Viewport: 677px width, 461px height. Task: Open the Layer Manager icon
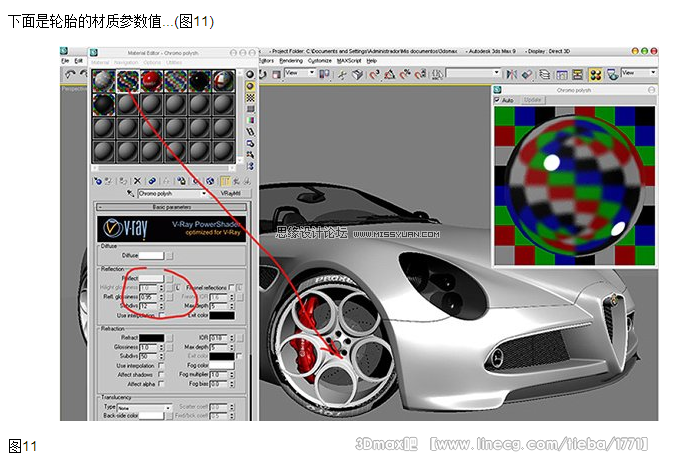(545, 74)
